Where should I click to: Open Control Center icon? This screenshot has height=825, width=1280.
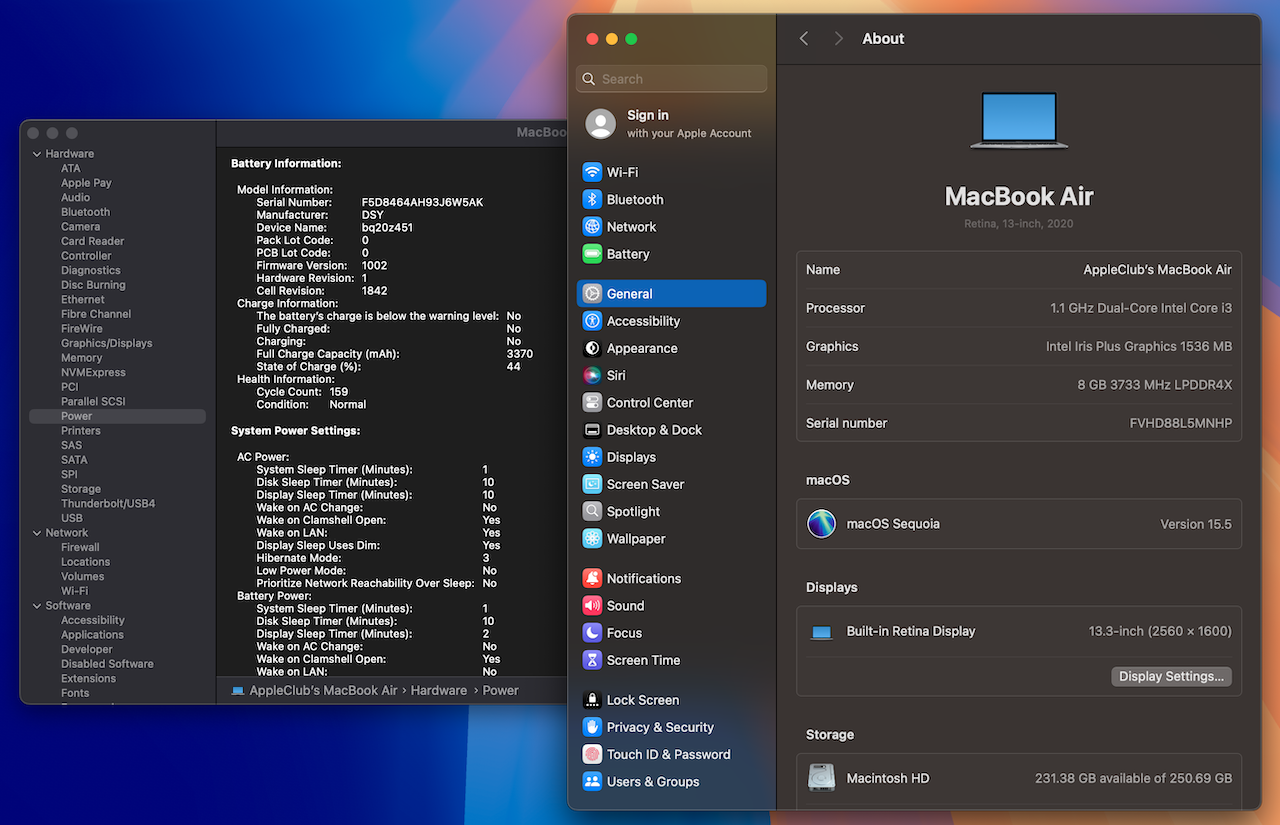592,402
